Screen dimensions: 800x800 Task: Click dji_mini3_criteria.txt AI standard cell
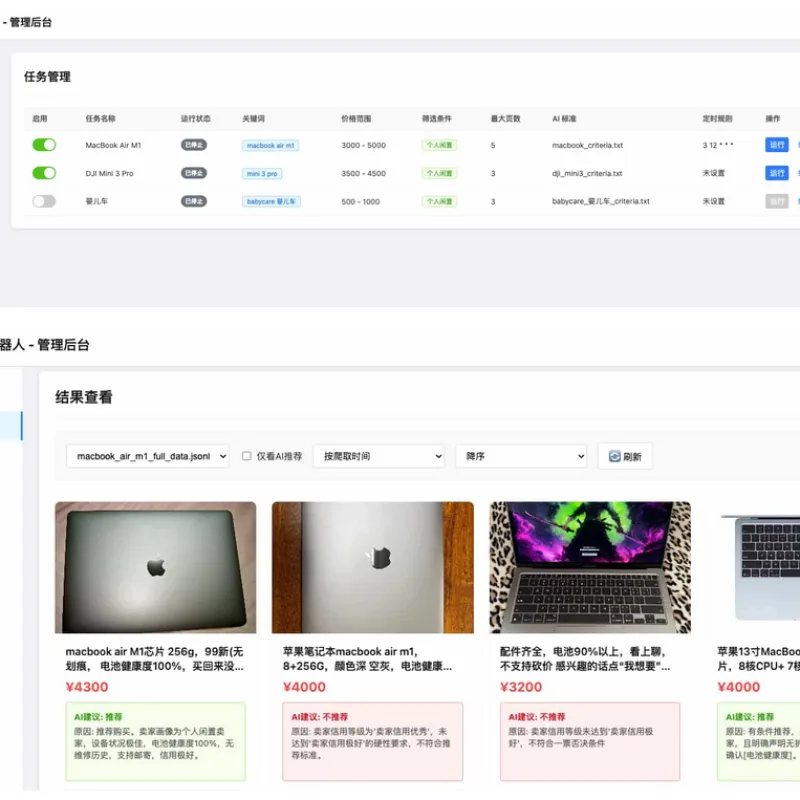click(x=587, y=173)
